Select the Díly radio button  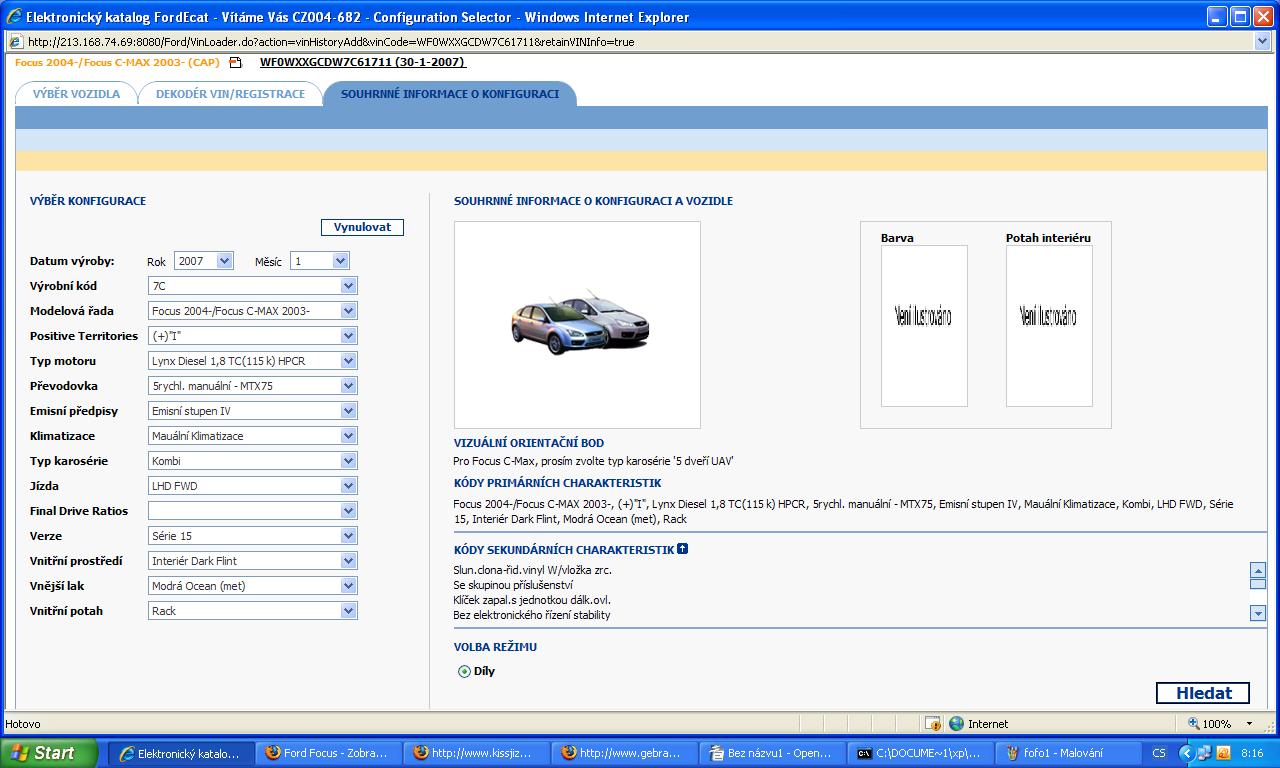[x=464, y=671]
